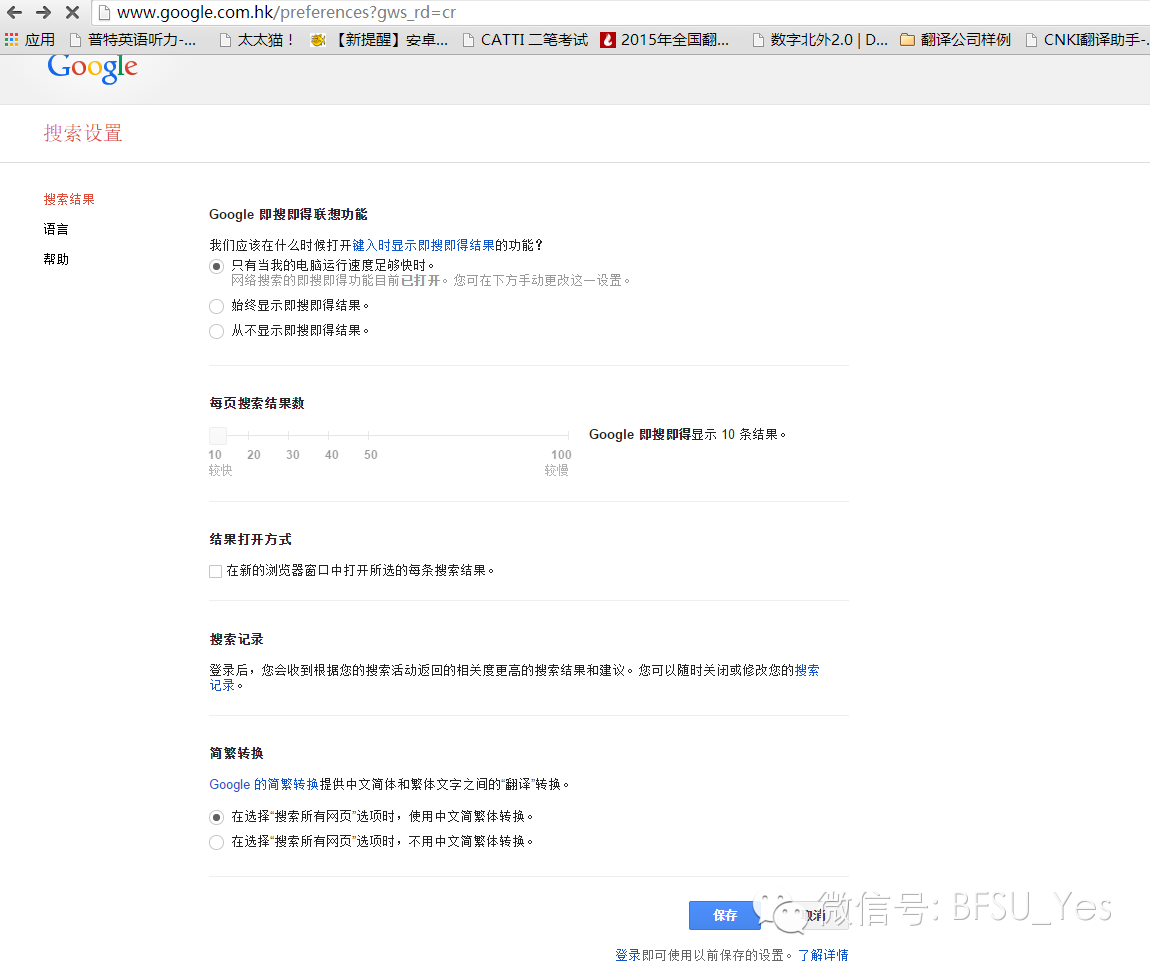The image size is (1150, 968).
Task: Click the Google 即搜即得联想功能 heading
Action: click(288, 215)
